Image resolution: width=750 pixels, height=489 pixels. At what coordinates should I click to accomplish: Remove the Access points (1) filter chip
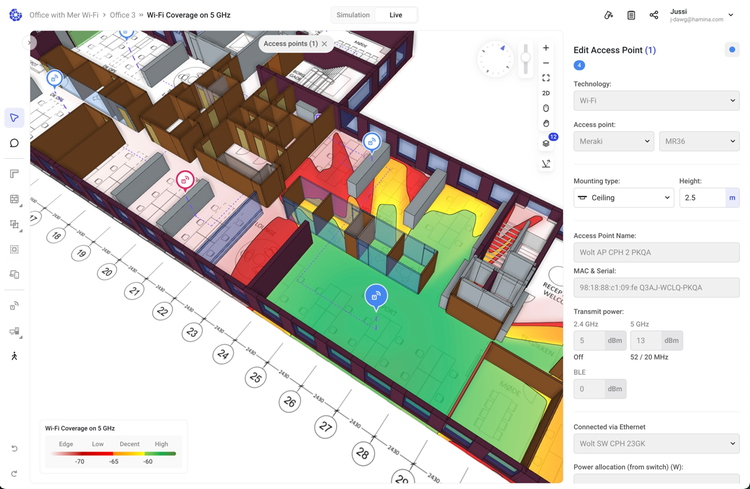tap(324, 44)
